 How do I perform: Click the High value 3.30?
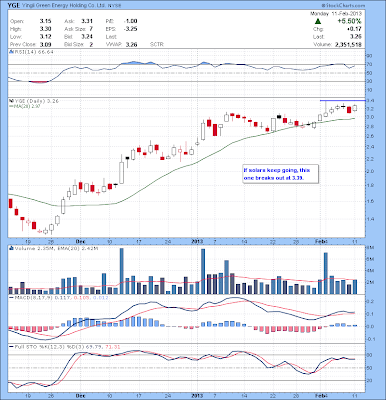(x=45, y=29)
